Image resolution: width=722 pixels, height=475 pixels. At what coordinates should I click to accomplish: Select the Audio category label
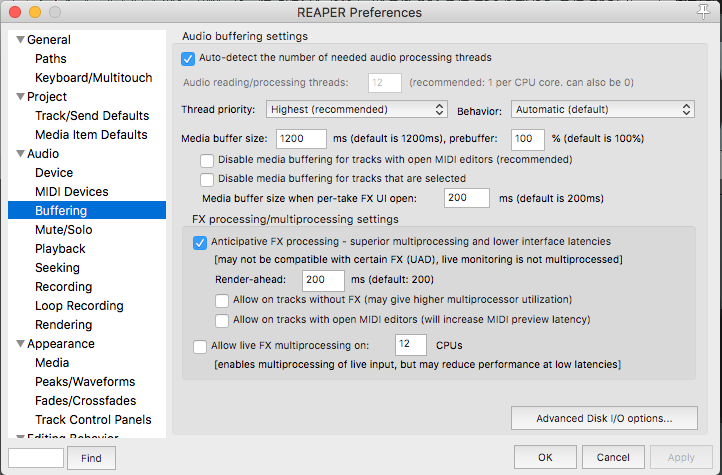click(x=43, y=154)
